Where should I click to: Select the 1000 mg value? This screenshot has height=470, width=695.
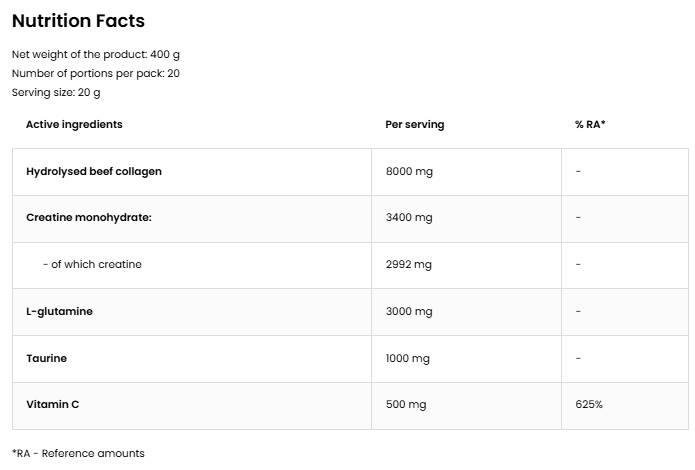407,358
